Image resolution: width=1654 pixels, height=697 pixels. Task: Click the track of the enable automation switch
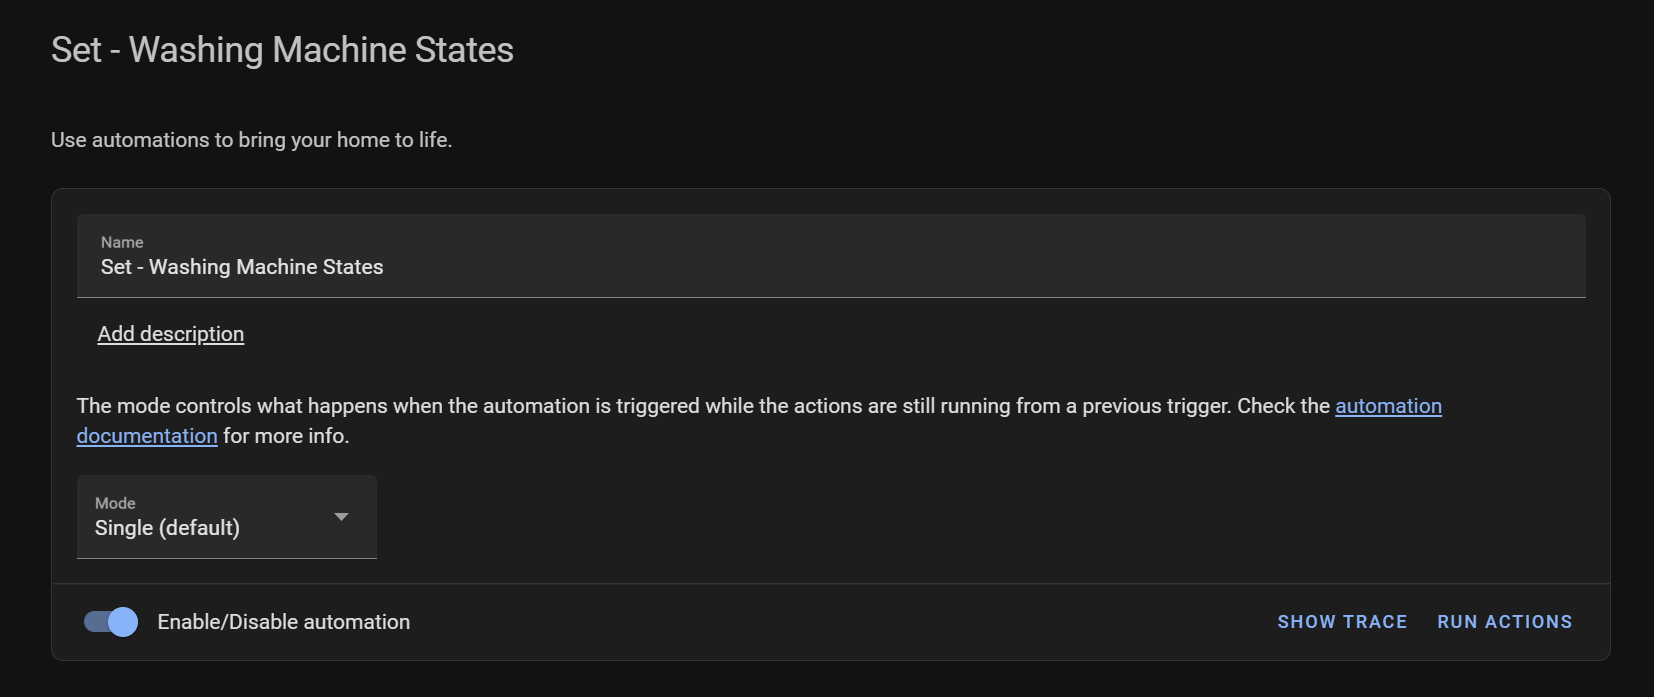(x=94, y=622)
